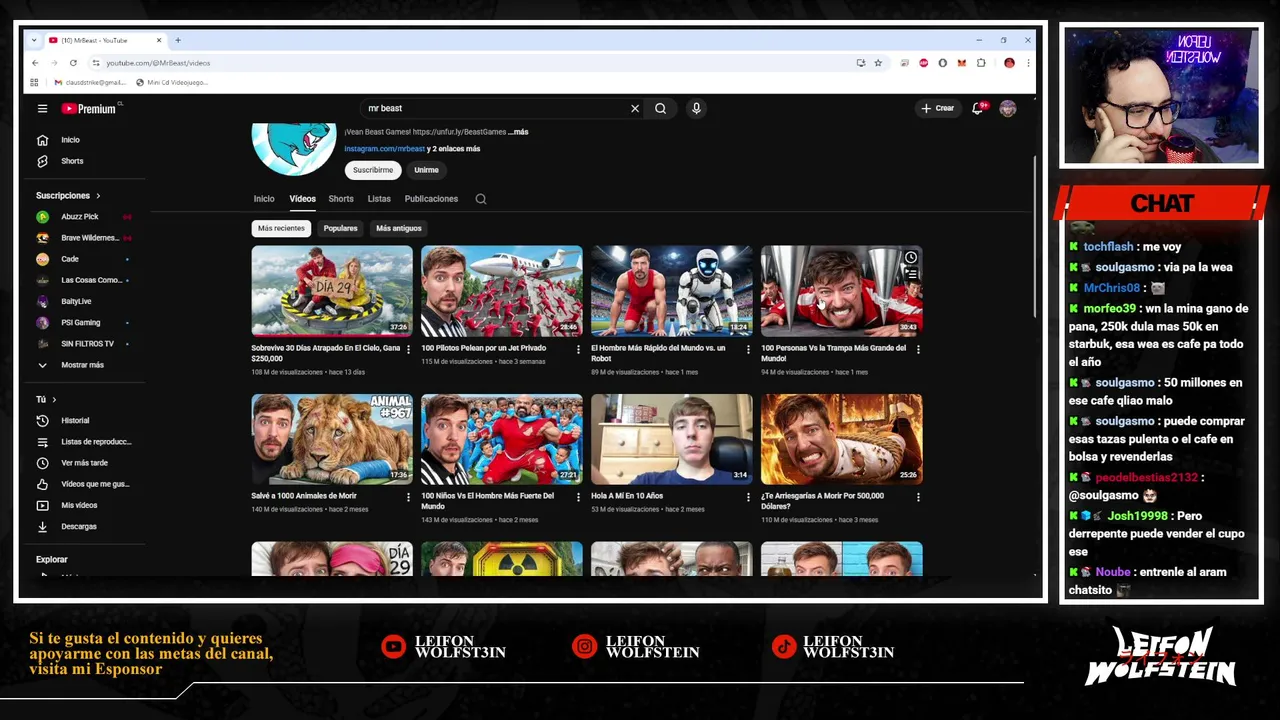Screen dimensions: 1280x720
Task: Open the lion Animal #967 thumbnail
Action: (x=332, y=439)
